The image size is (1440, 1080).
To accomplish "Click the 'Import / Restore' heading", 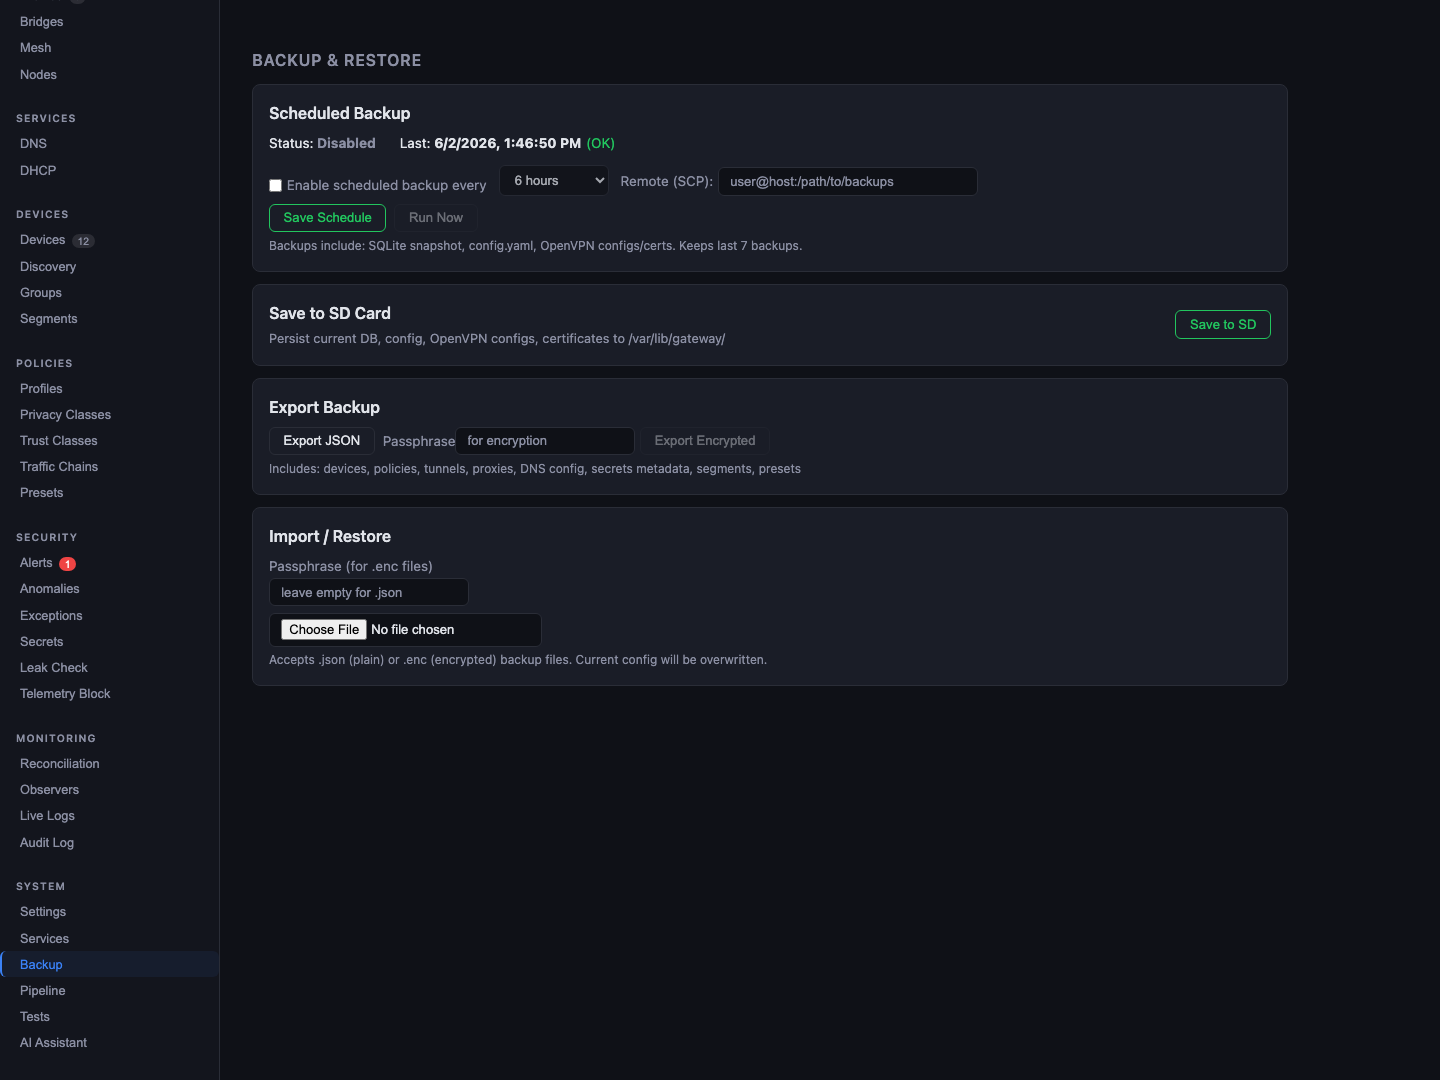I will [x=330, y=537].
